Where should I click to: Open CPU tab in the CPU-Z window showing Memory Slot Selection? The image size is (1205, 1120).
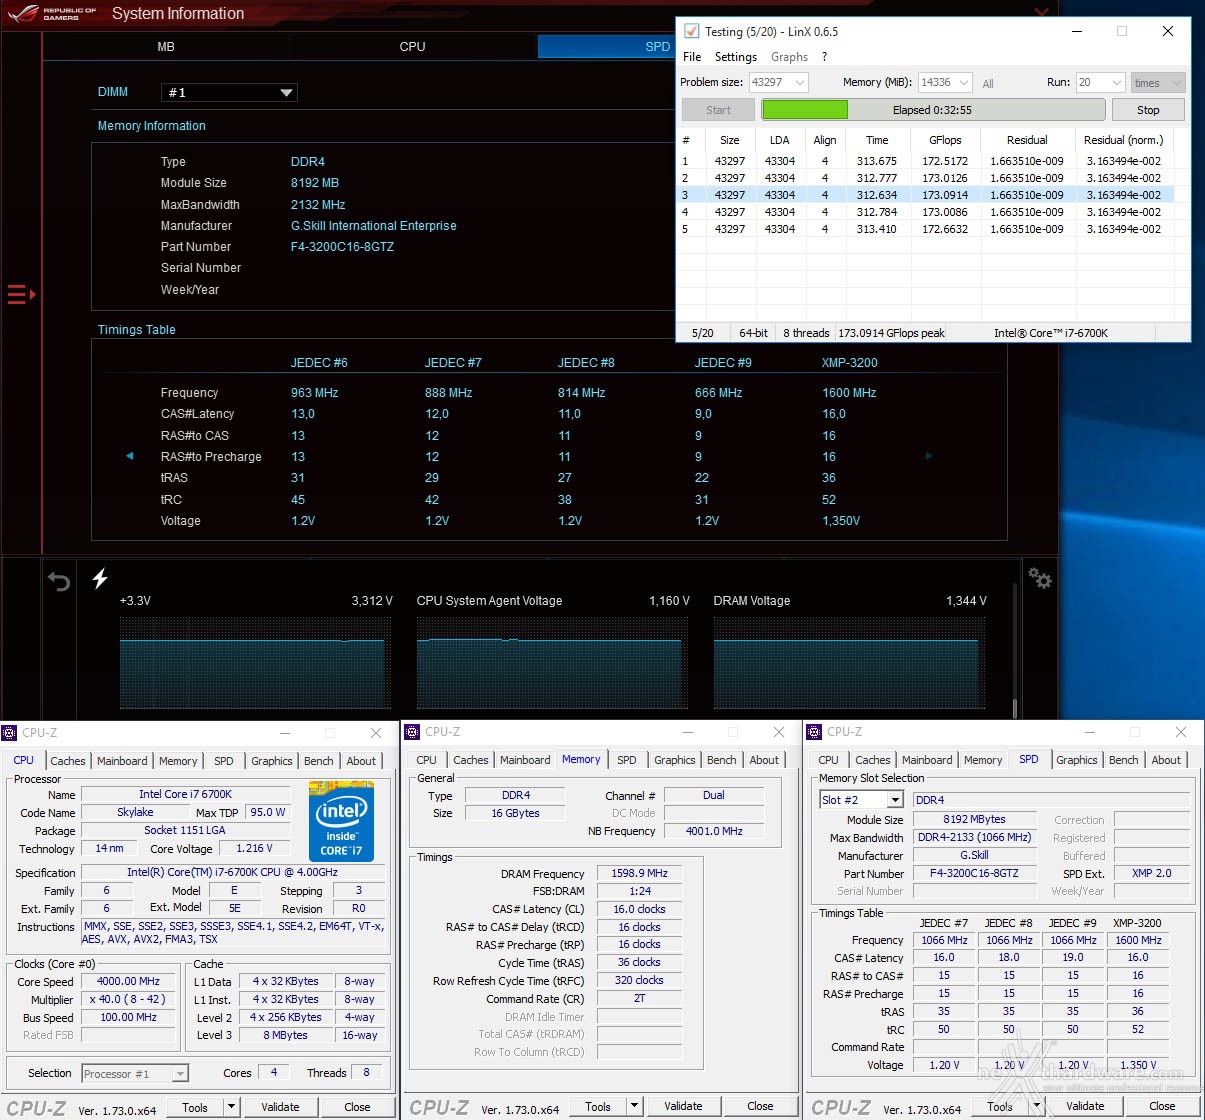click(829, 760)
